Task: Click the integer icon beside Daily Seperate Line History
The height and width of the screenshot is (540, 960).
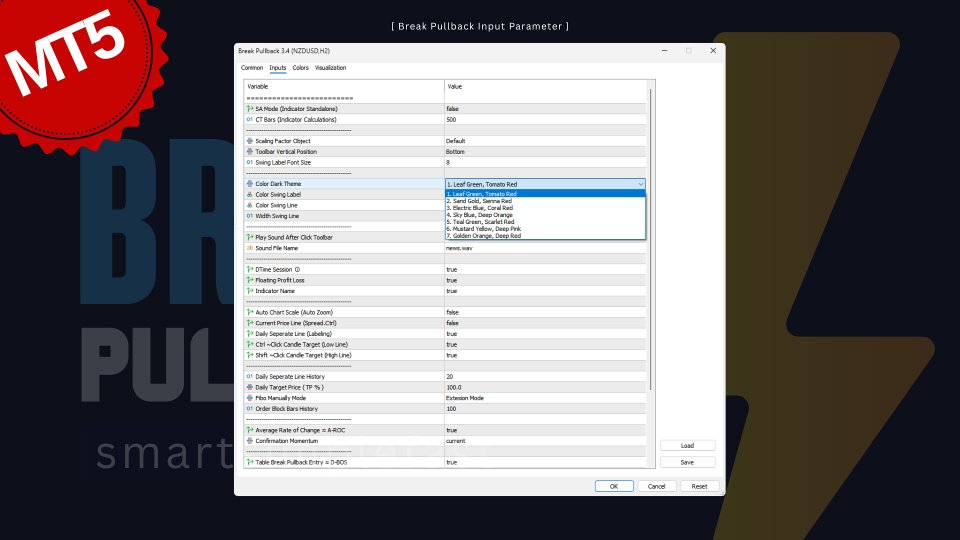Action: click(x=250, y=377)
